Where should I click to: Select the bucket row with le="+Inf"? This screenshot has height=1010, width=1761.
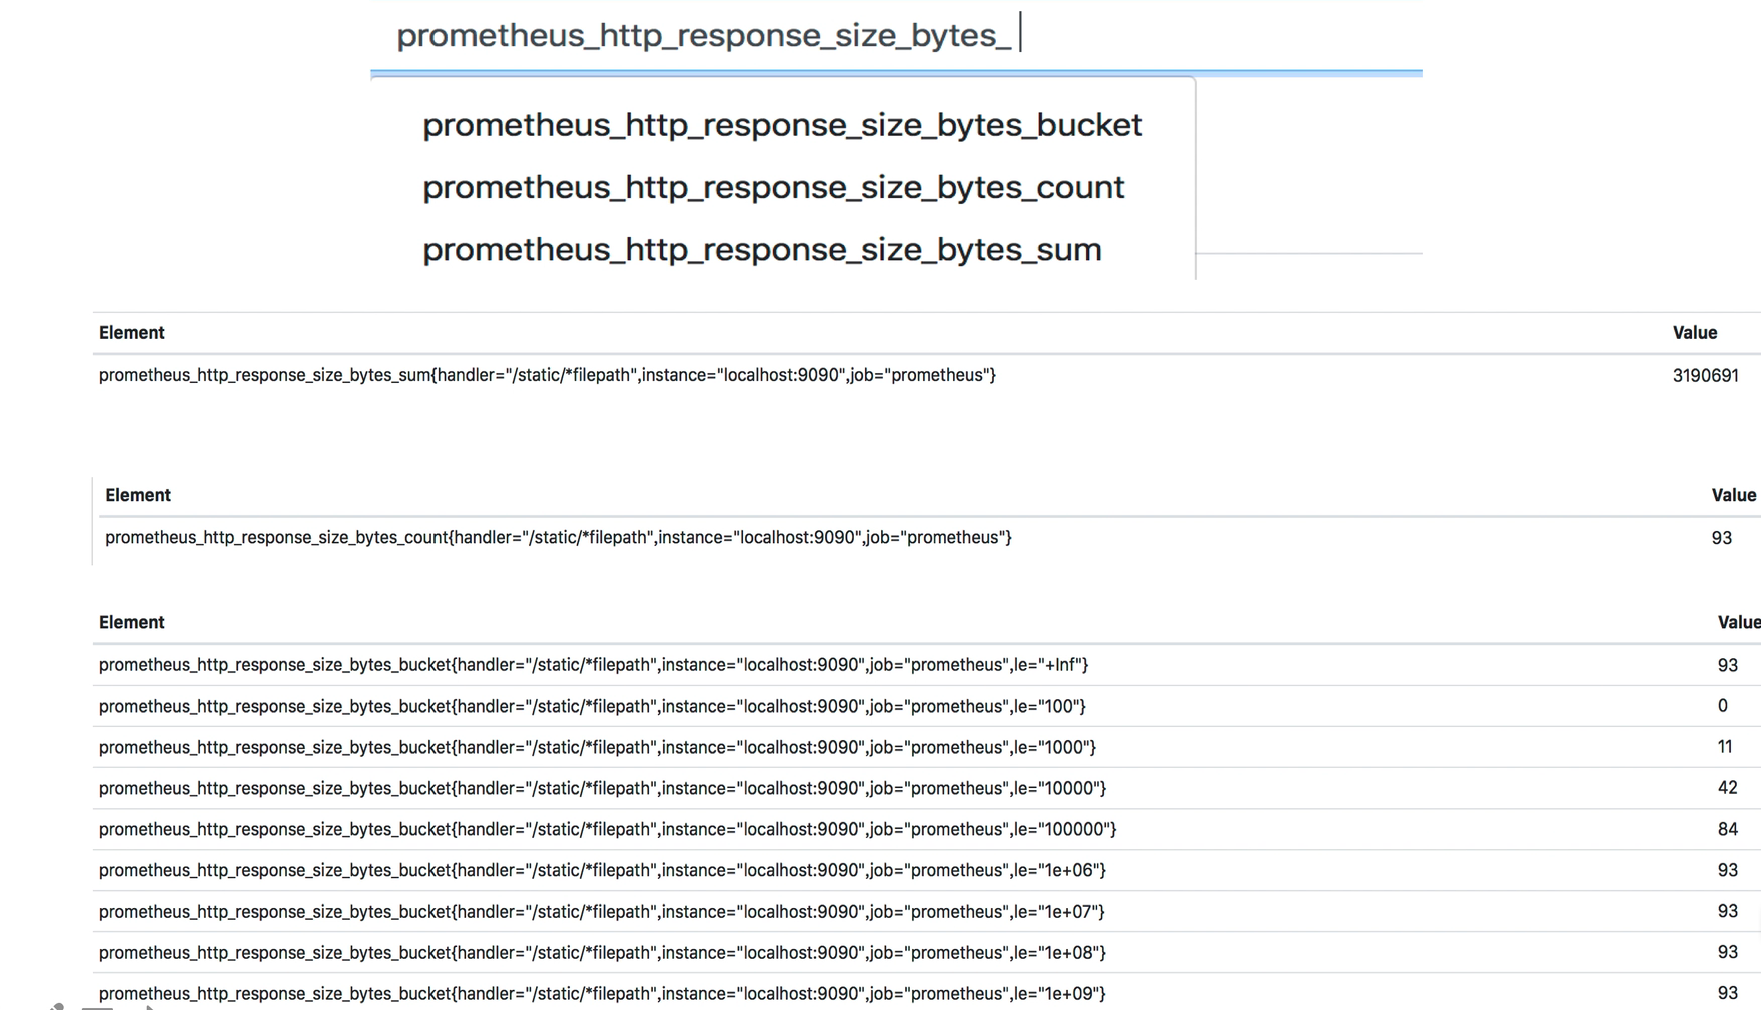coord(593,665)
